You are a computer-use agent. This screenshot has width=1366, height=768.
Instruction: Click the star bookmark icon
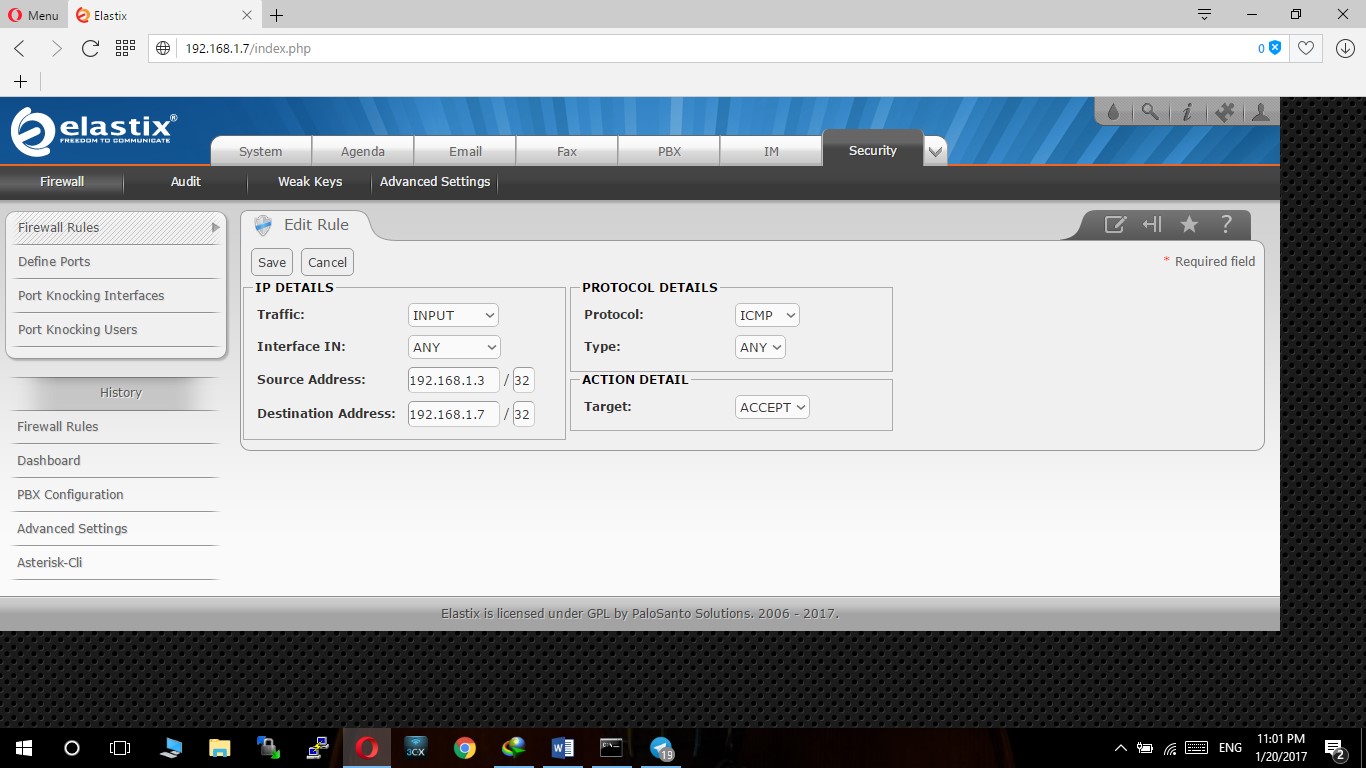[1189, 225]
